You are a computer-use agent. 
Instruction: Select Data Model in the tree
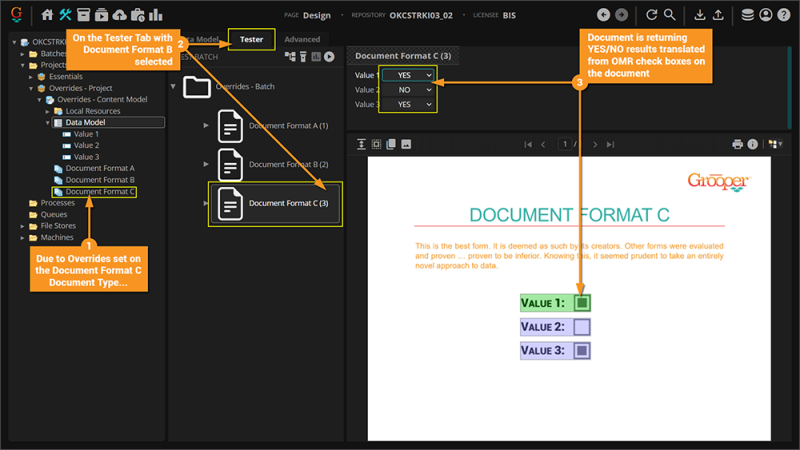pyautogui.click(x=108, y=122)
